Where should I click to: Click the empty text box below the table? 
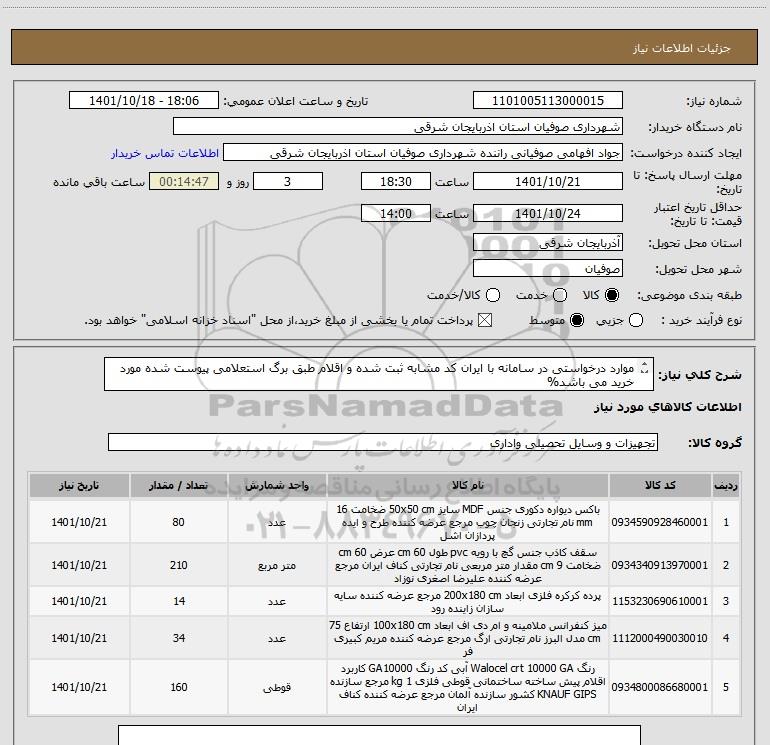pyautogui.click(x=379, y=735)
